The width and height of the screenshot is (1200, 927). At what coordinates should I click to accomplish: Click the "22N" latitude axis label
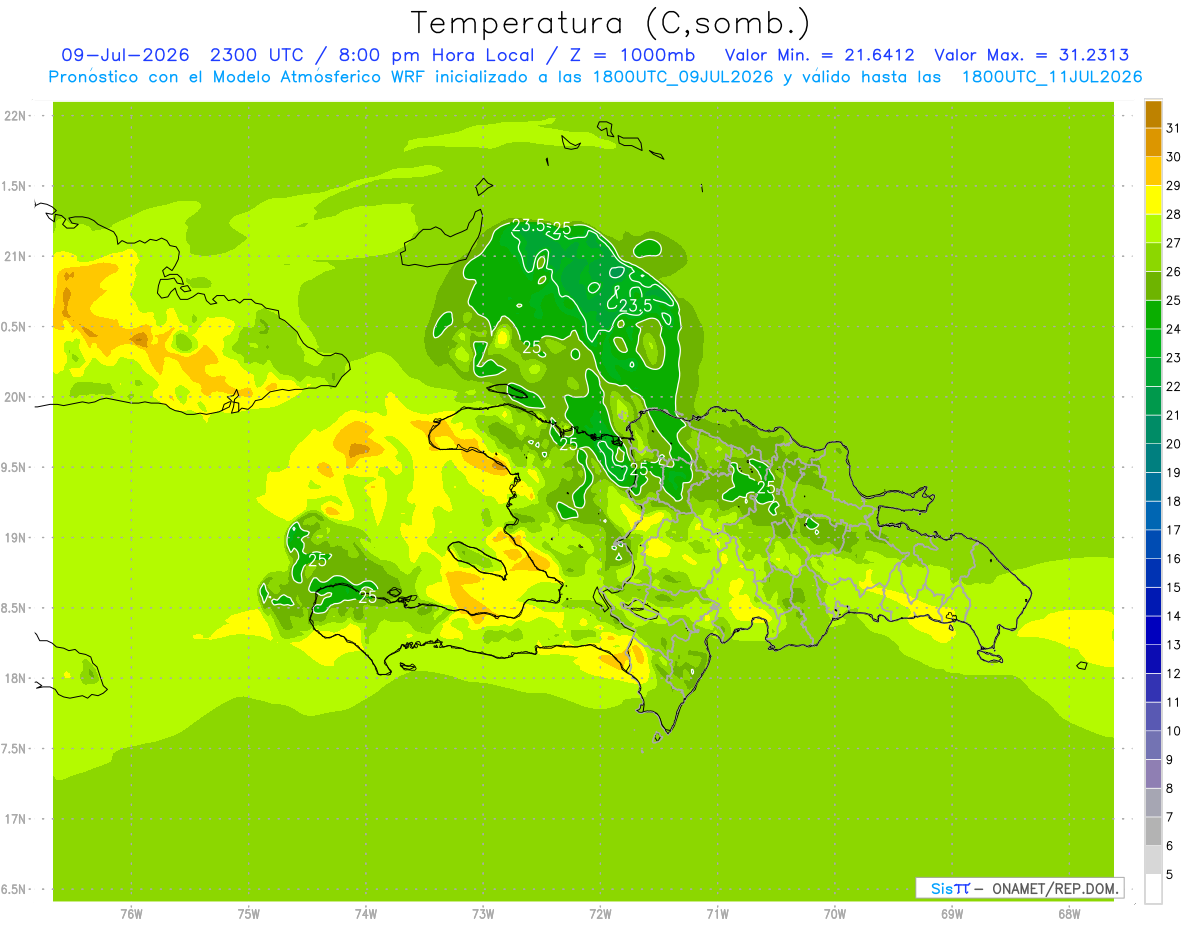click(14, 116)
